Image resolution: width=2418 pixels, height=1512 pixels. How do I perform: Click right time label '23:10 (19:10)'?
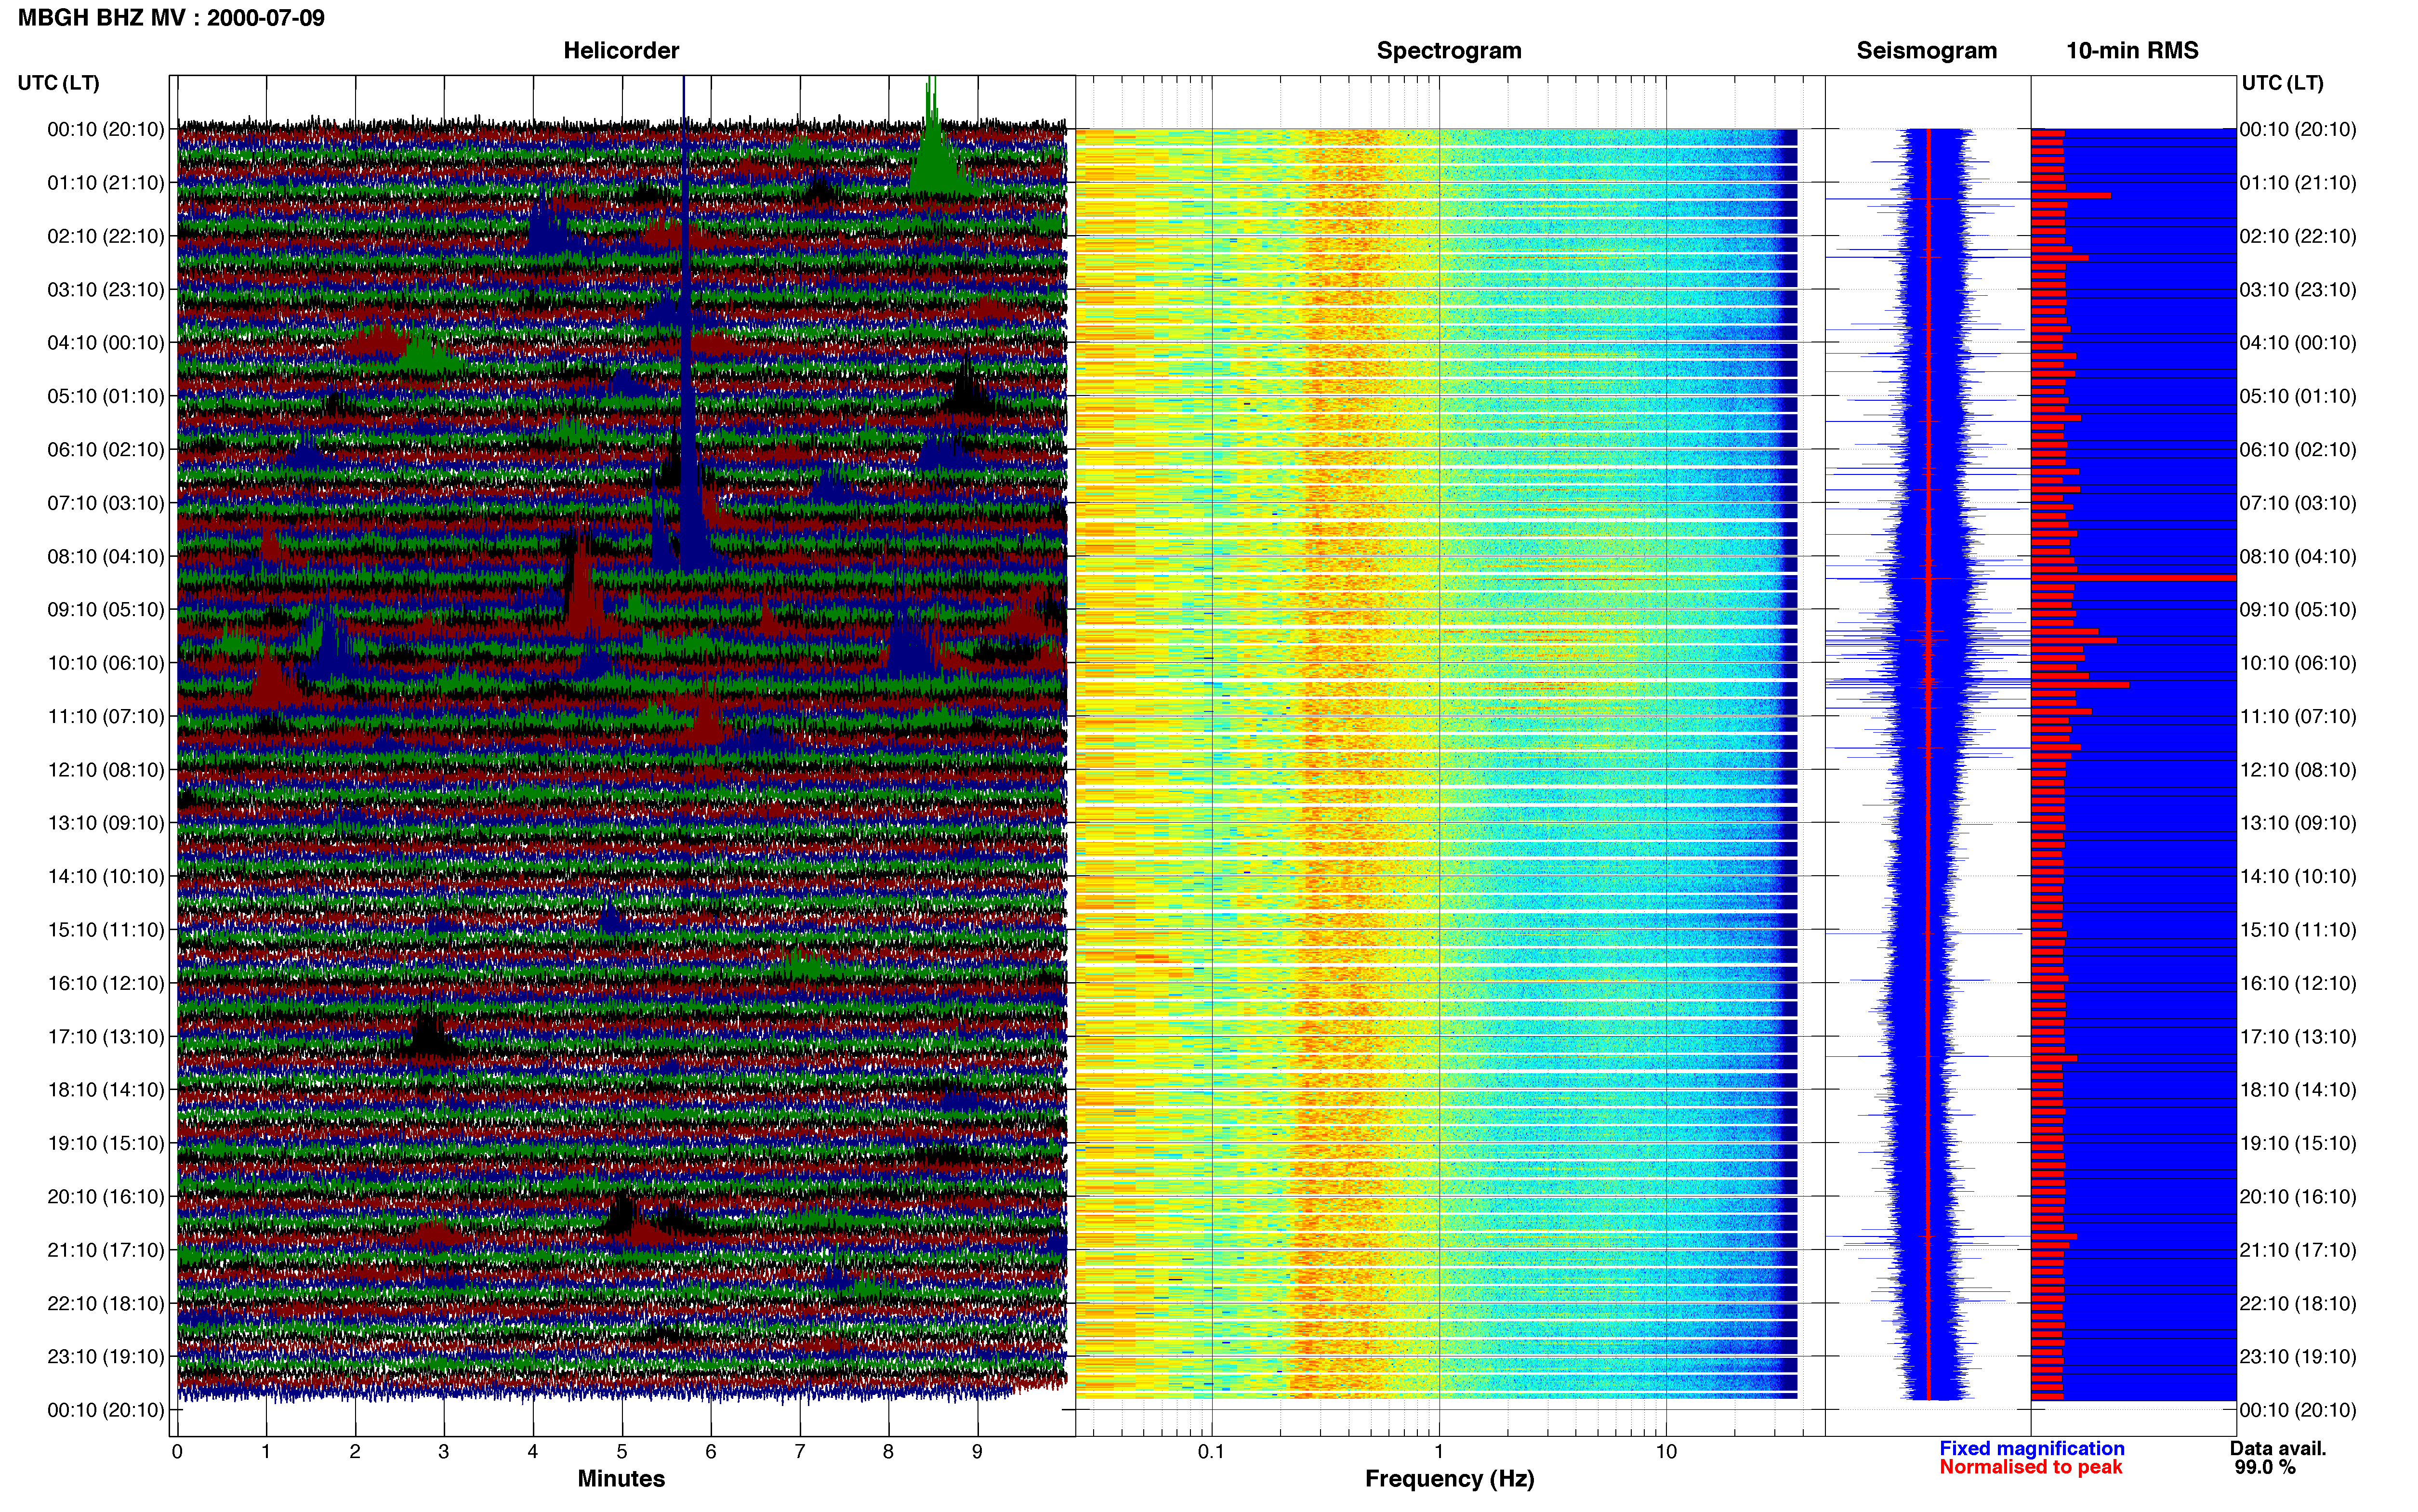pyautogui.click(x=2298, y=1357)
